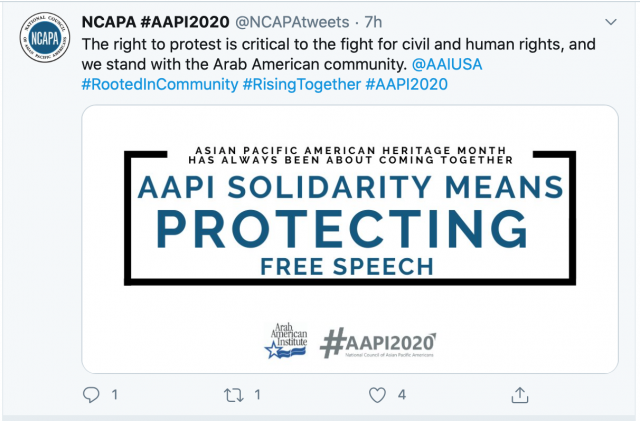Image resolution: width=640 pixels, height=421 pixels.
Task: Click the #RootedInCommunity hashtag
Action: click(158, 85)
